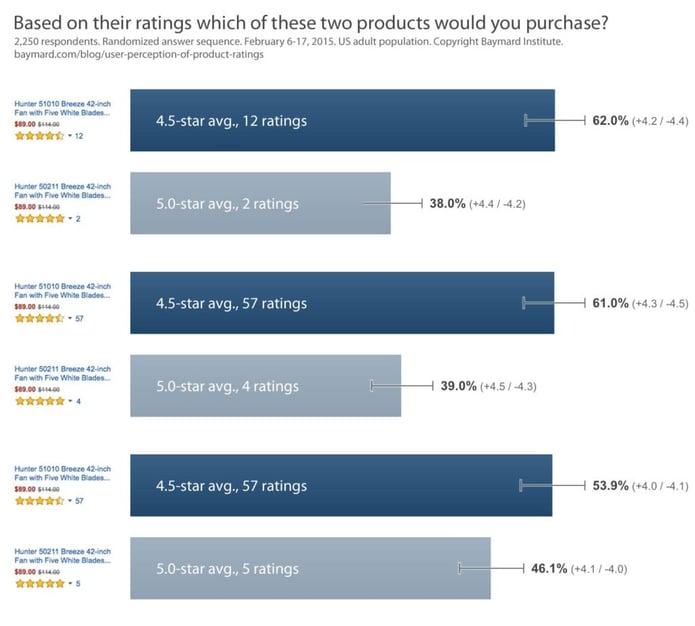
Task: Open the ratings dropdown arrow next to 5
Action: coord(70,583)
